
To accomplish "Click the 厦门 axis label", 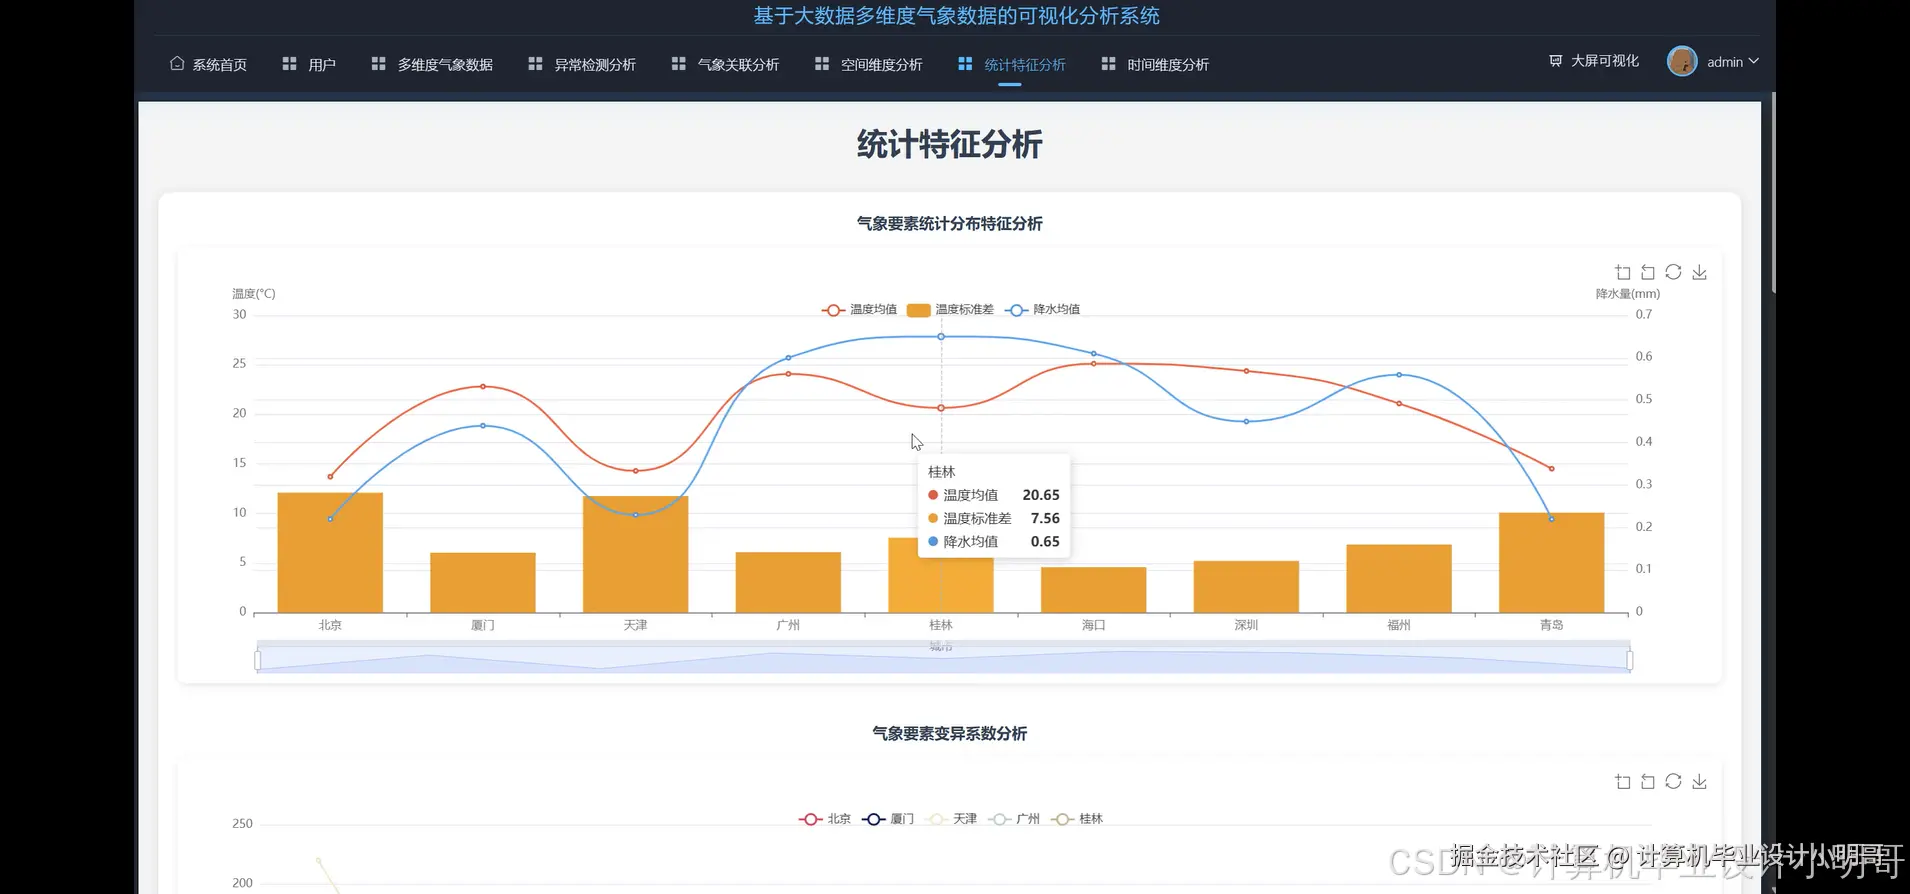I will 482,625.
